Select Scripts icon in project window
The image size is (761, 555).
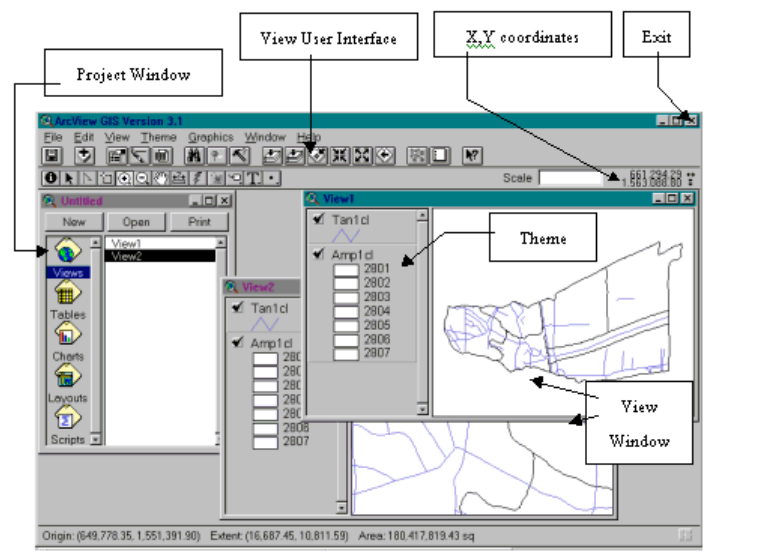[x=67, y=419]
